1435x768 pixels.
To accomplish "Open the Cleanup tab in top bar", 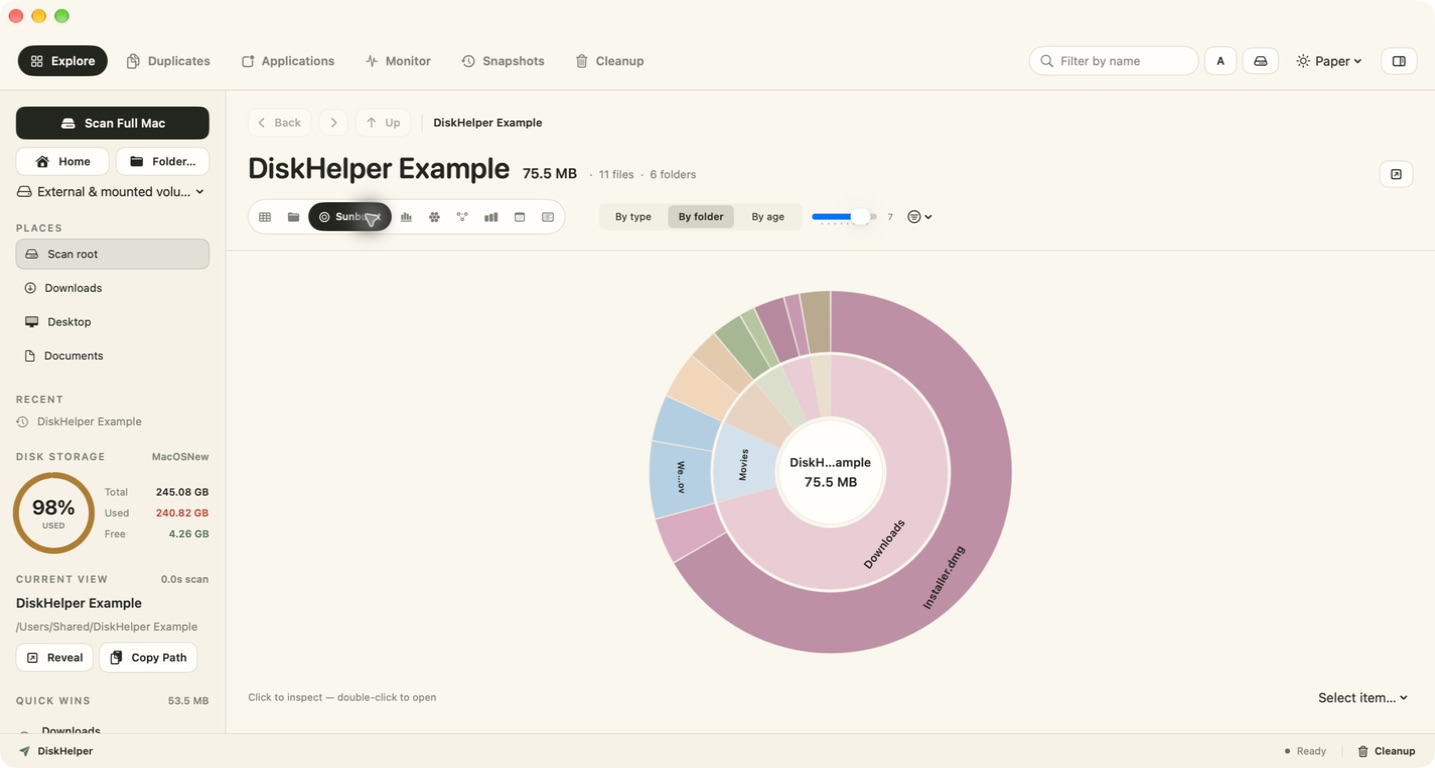I will tap(609, 61).
